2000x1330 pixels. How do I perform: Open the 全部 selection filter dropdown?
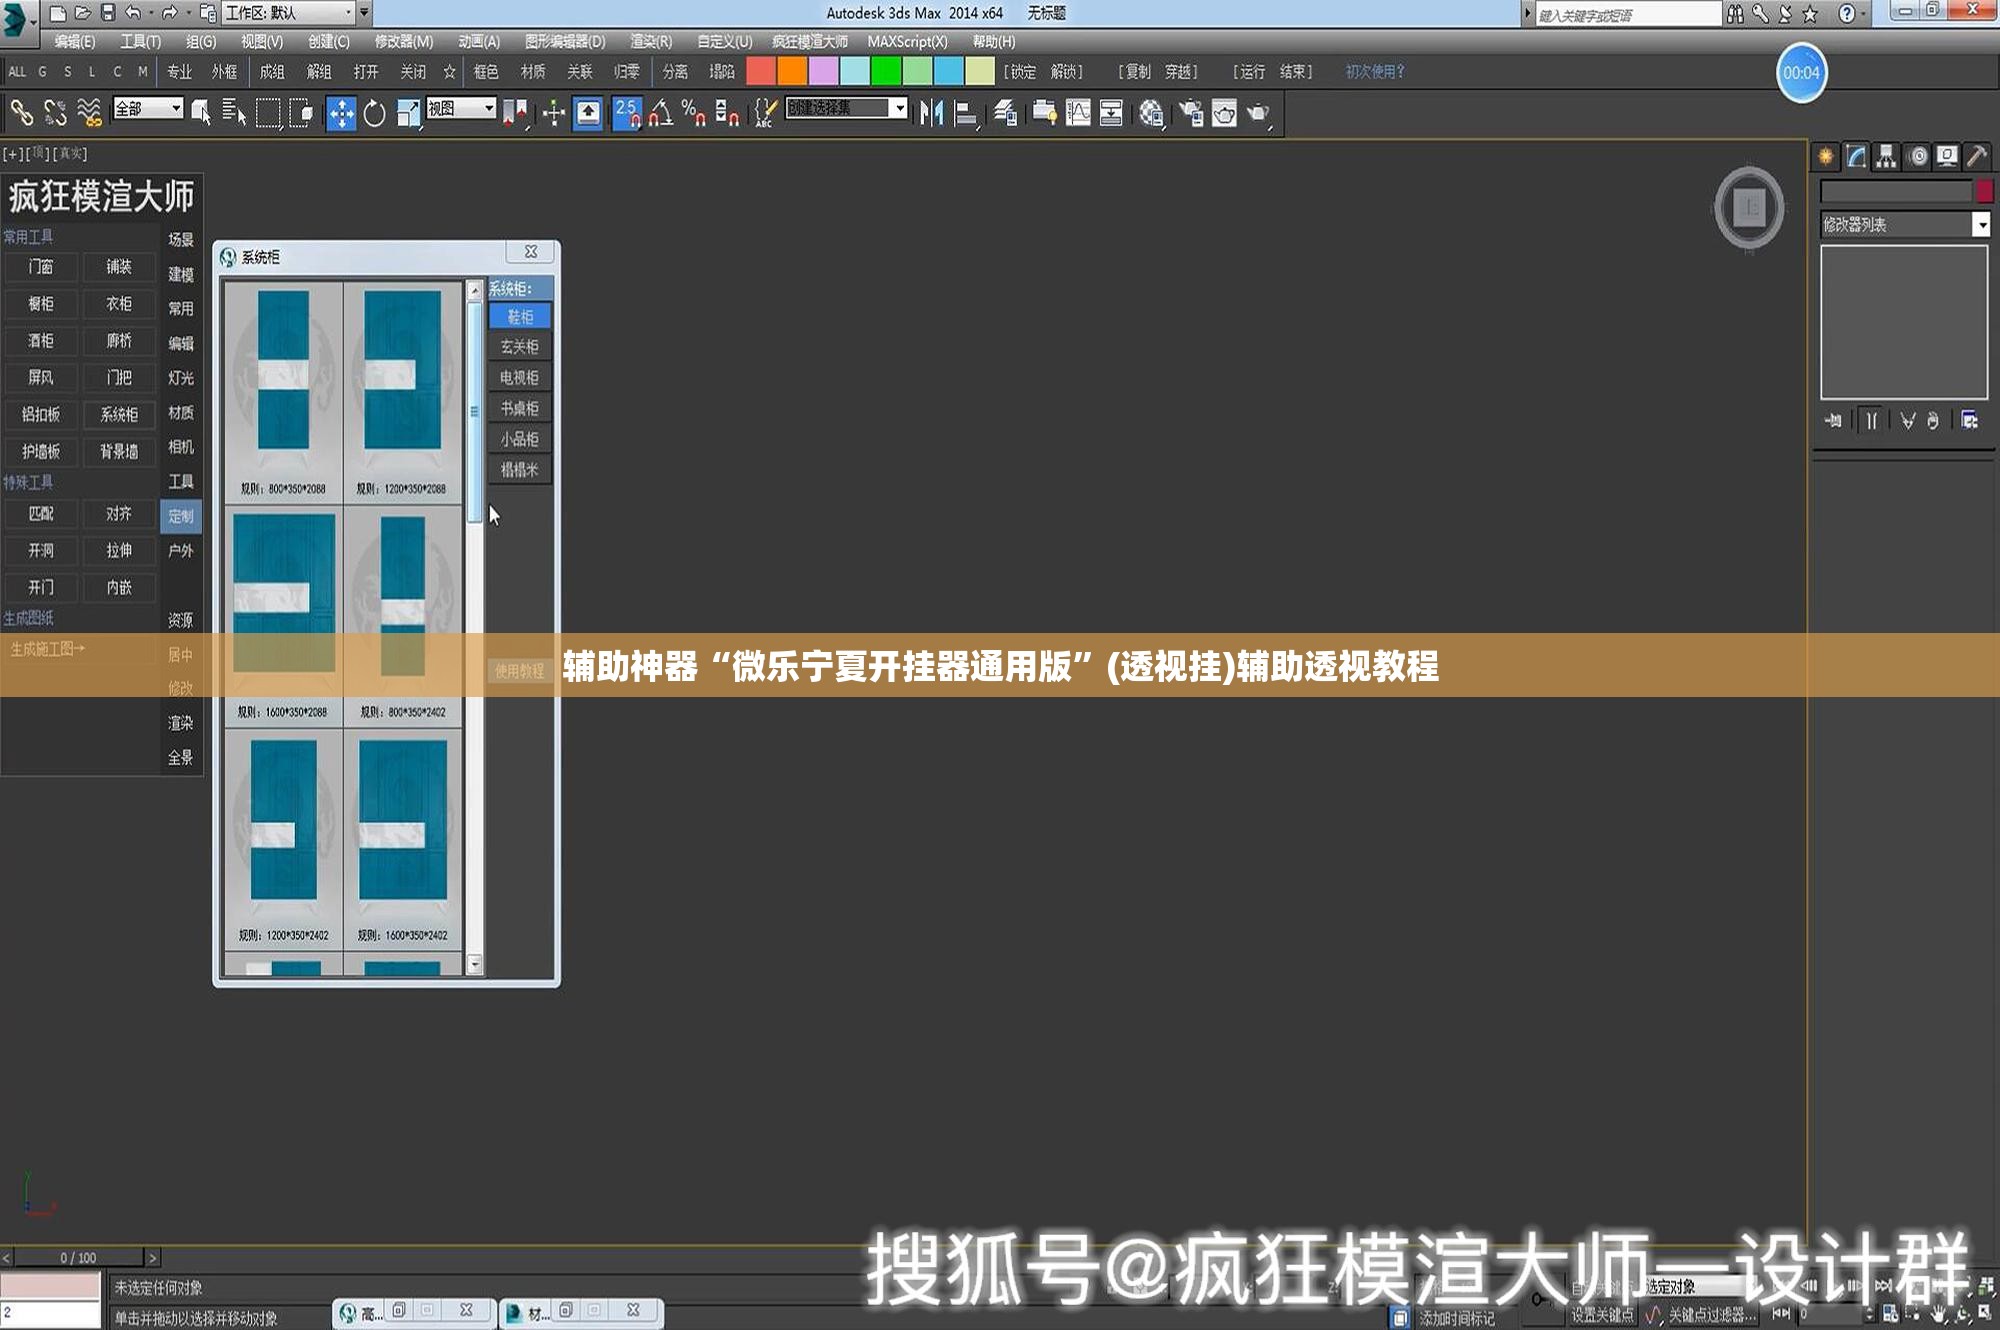pyautogui.click(x=148, y=108)
